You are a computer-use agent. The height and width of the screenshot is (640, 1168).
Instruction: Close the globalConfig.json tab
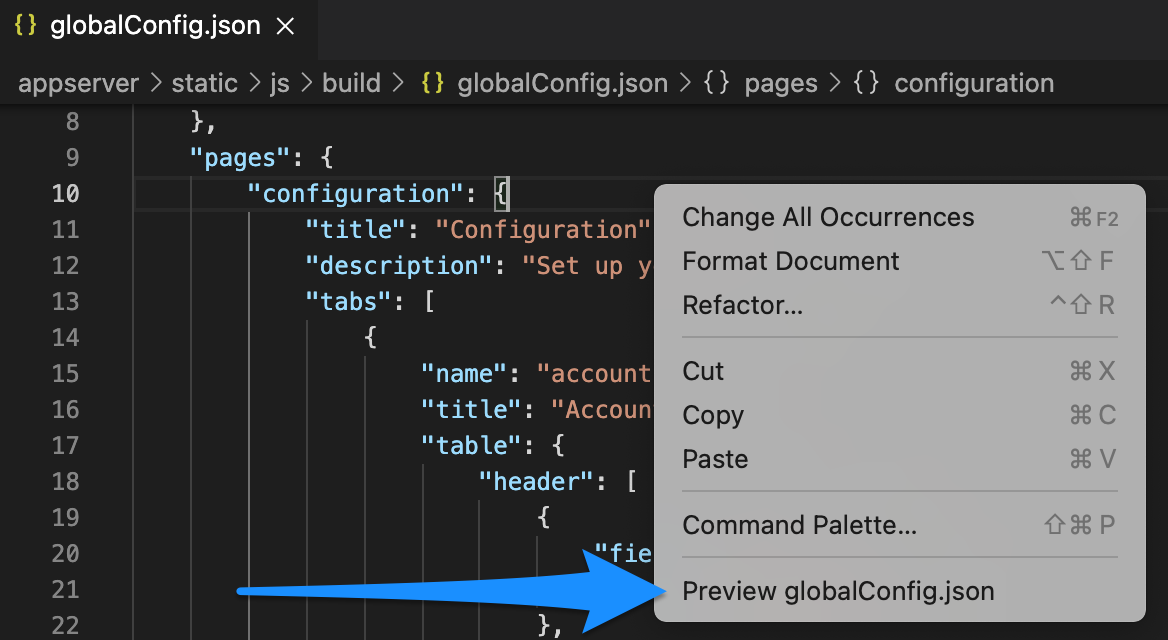pyautogui.click(x=285, y=27)
